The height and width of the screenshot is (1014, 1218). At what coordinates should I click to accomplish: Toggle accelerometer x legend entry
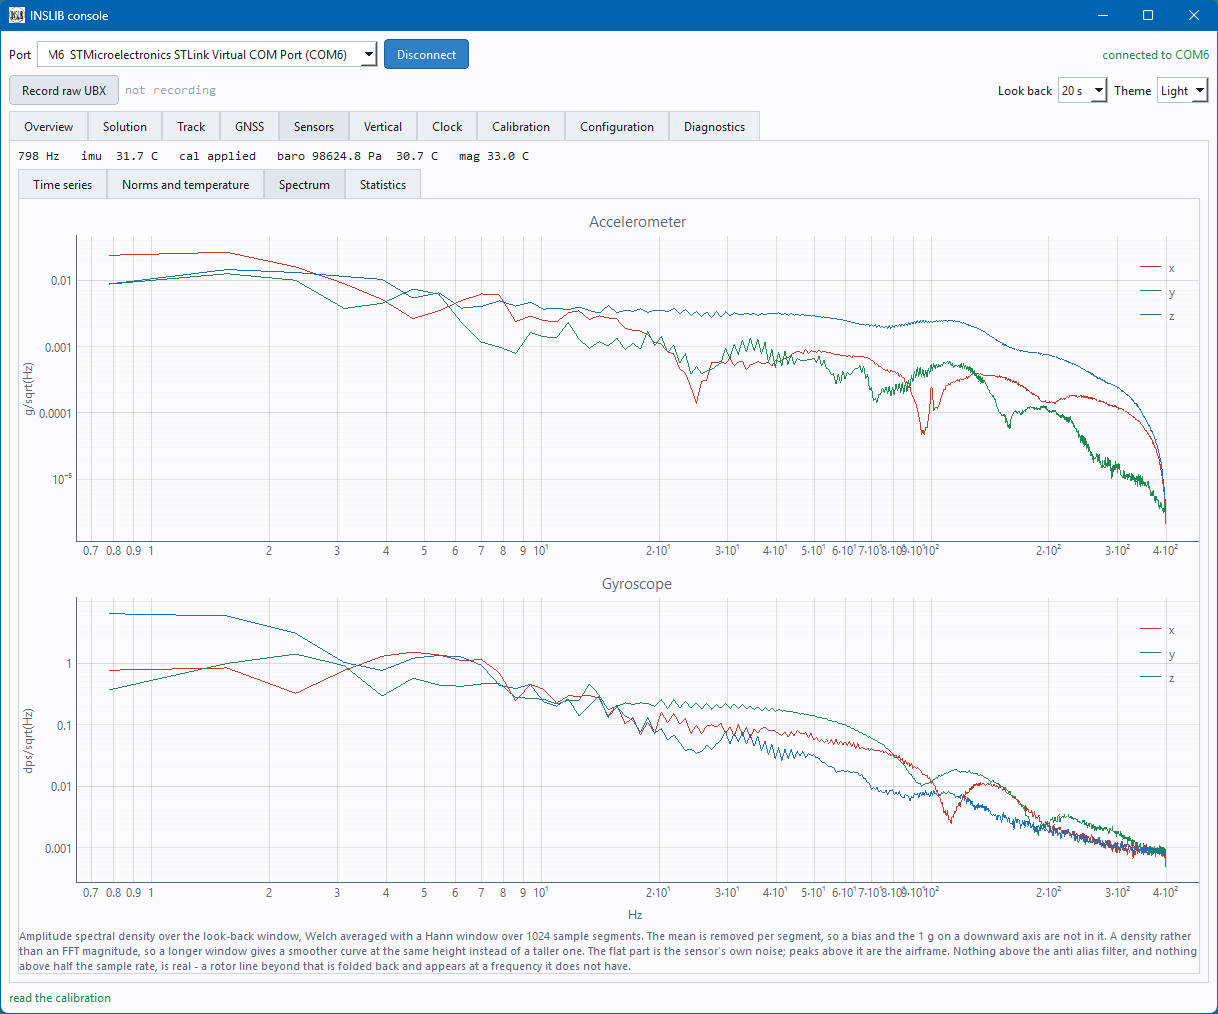[x=1157, y=268]
